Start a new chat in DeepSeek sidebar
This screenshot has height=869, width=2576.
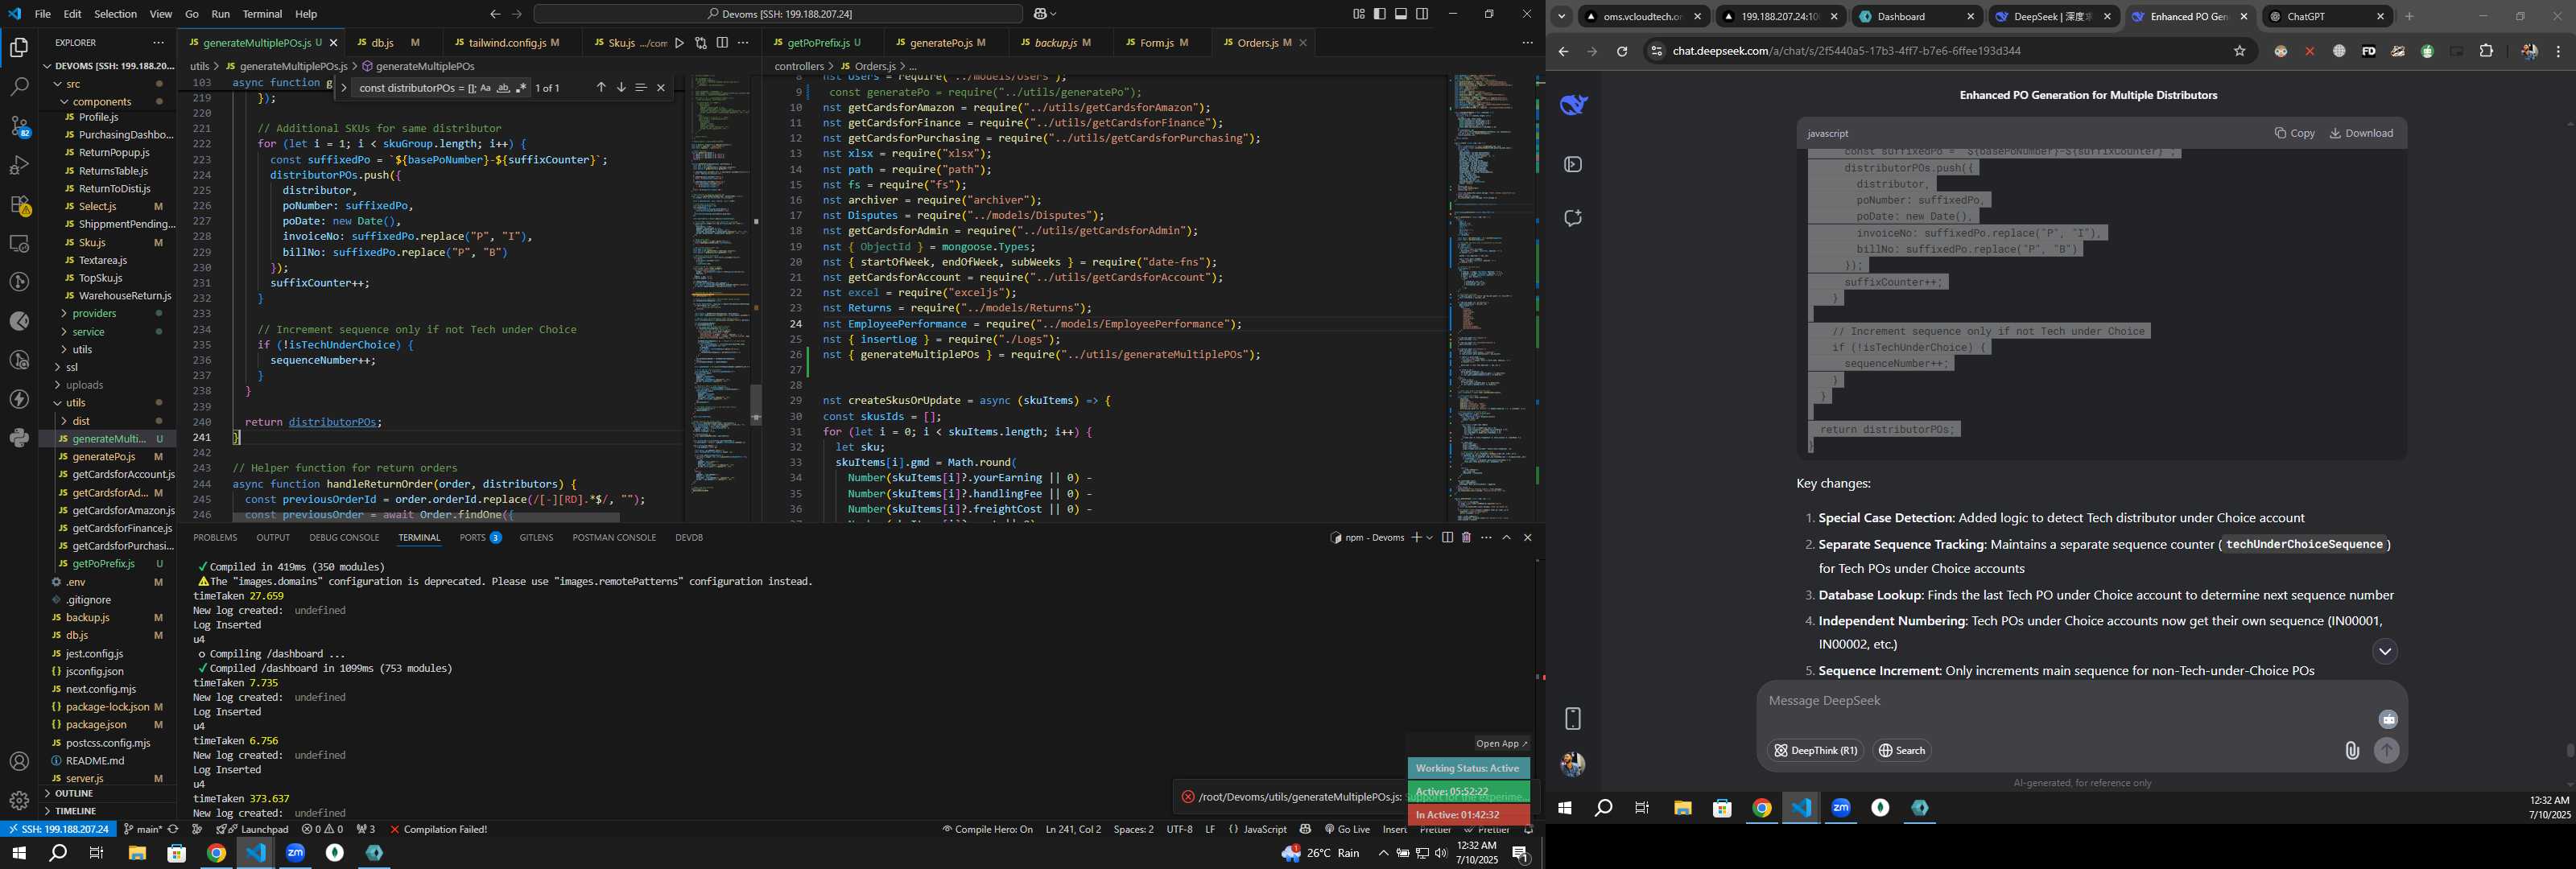1573,218
